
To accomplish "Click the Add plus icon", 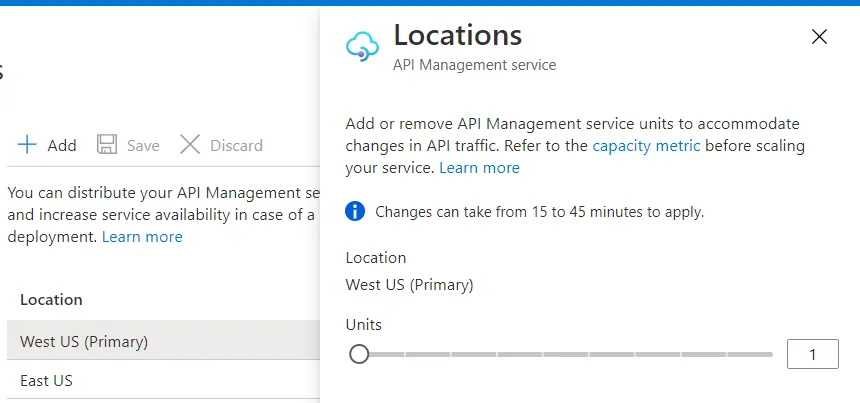I will tap(27, 145).
